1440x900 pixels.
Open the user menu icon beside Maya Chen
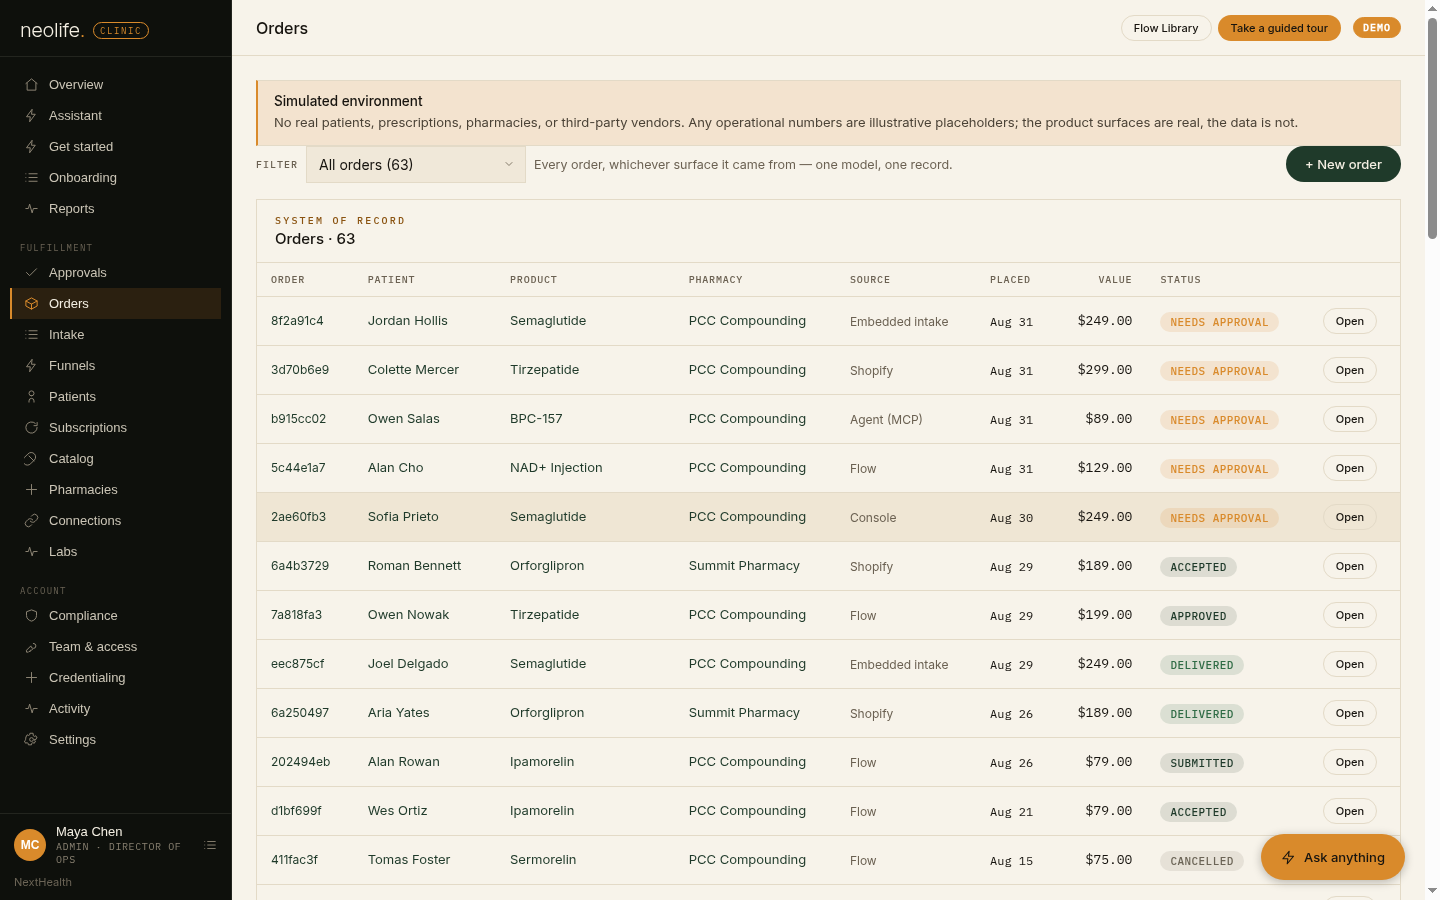point(210,845)
